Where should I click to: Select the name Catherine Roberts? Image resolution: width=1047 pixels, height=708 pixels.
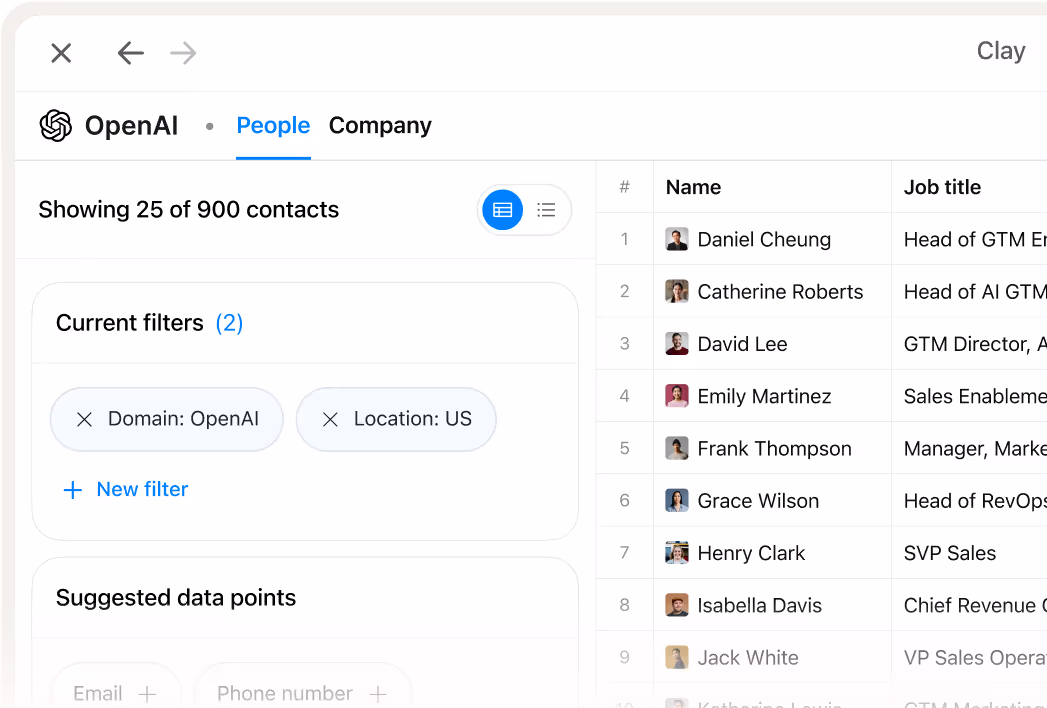[x=780, y=291]
